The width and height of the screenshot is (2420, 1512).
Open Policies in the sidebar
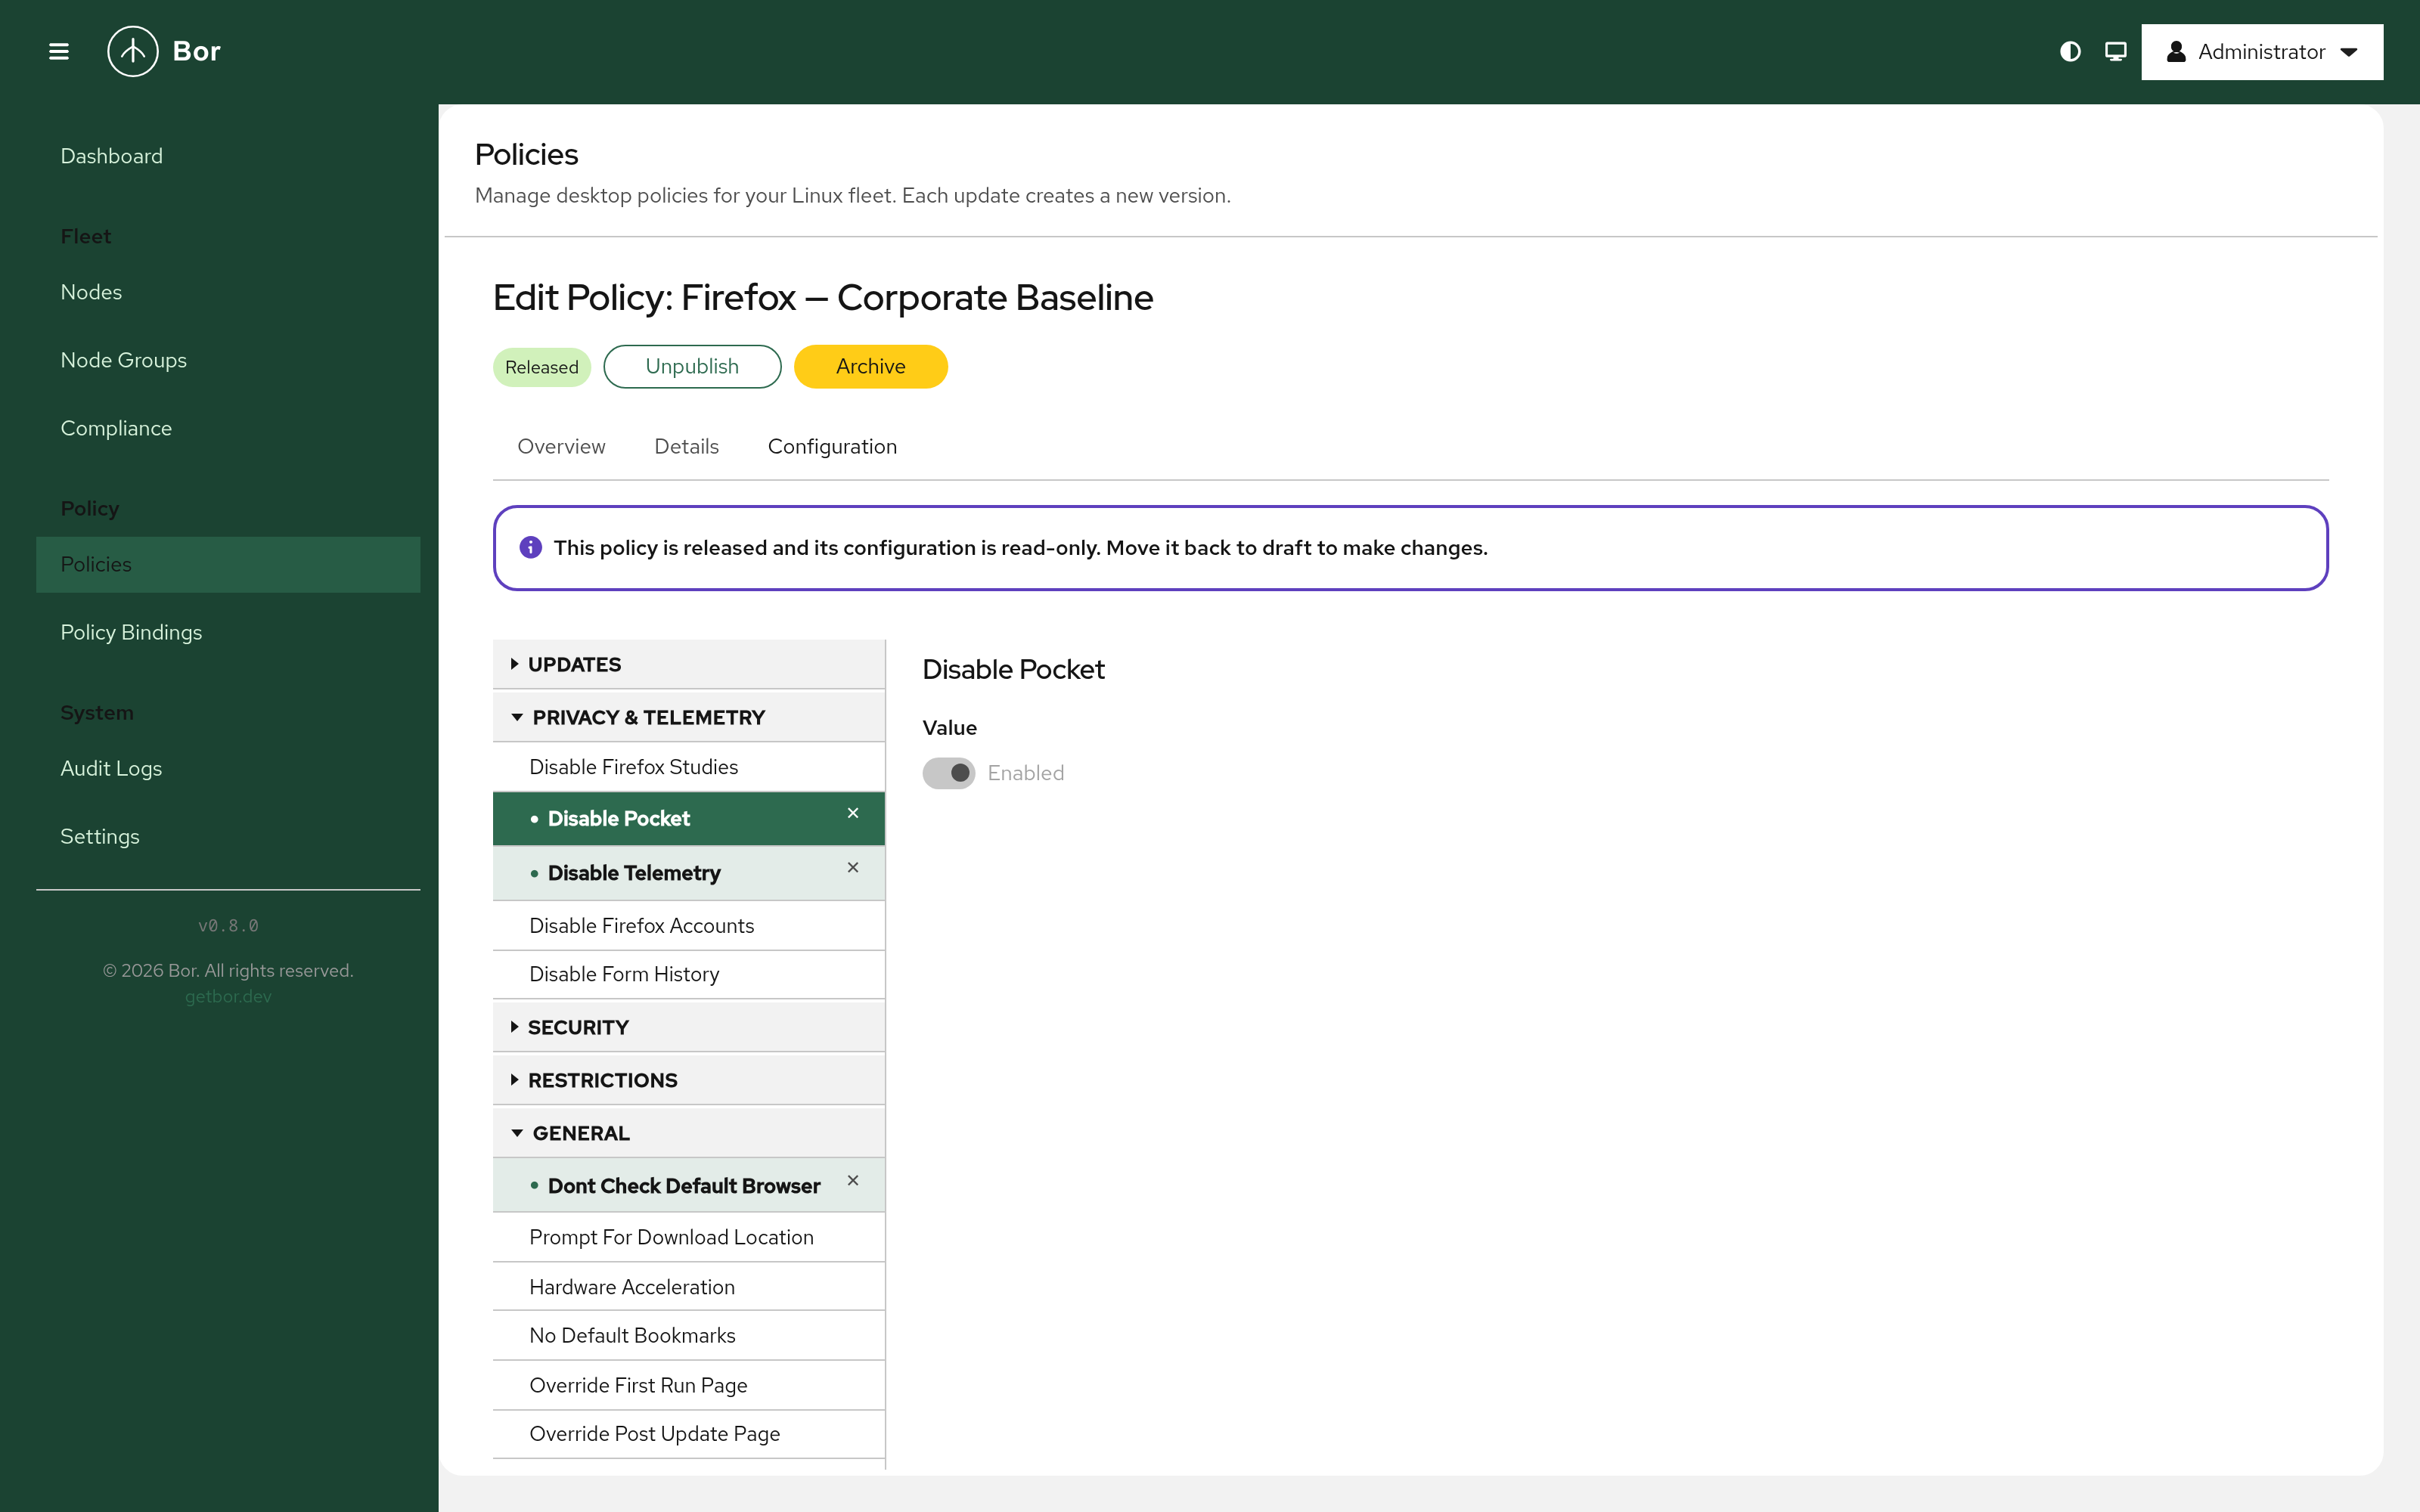tap(228, 564)
